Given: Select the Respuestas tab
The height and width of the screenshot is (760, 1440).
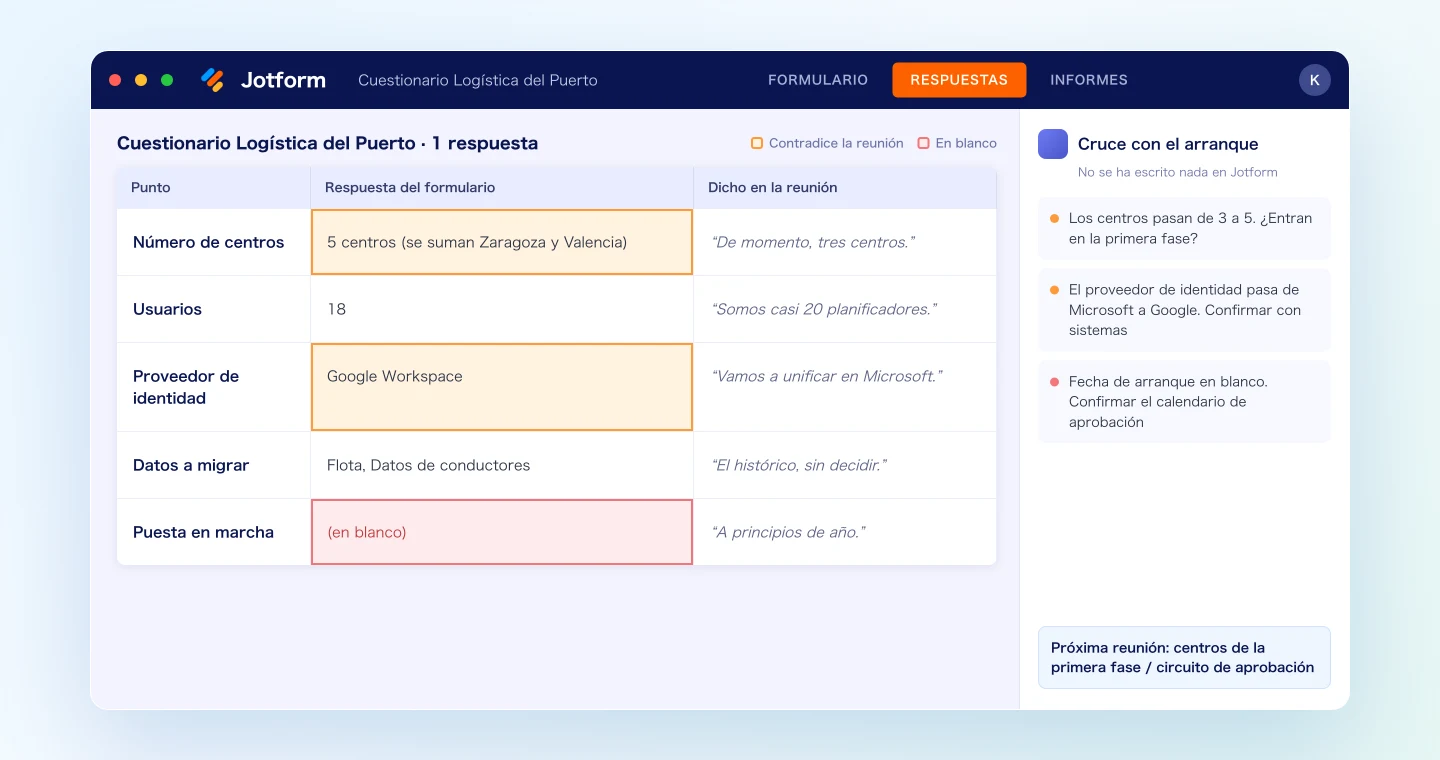Looking at the screenshot, I should tap(959, 80).
